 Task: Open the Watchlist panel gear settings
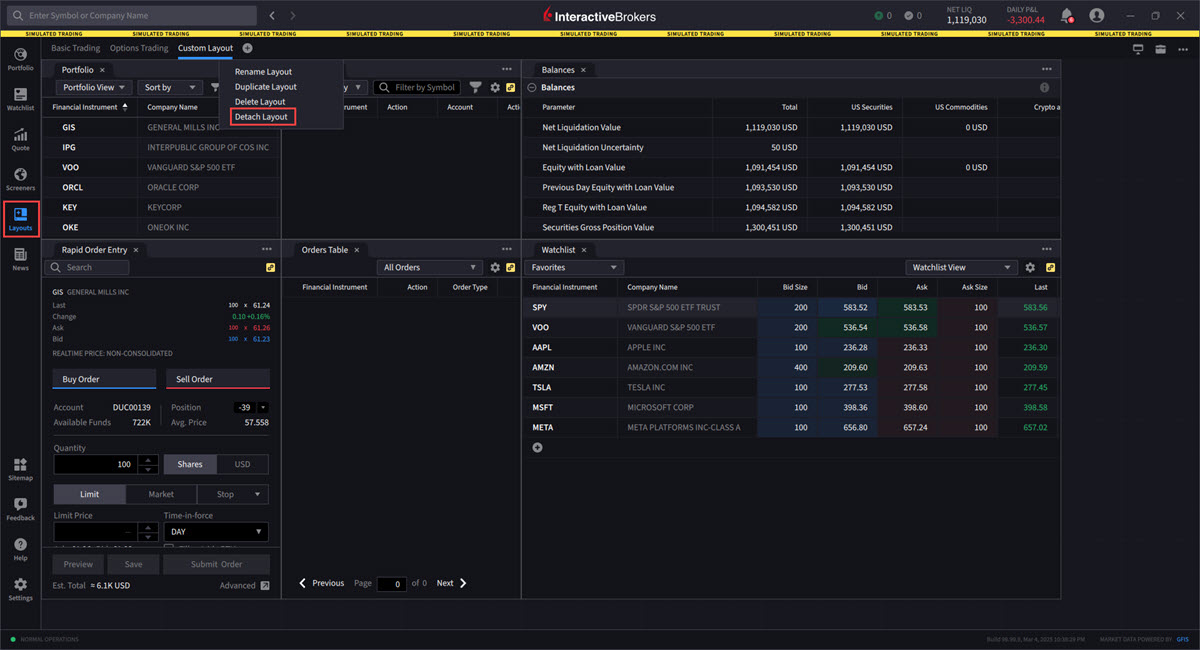(x=1030, y=267)
